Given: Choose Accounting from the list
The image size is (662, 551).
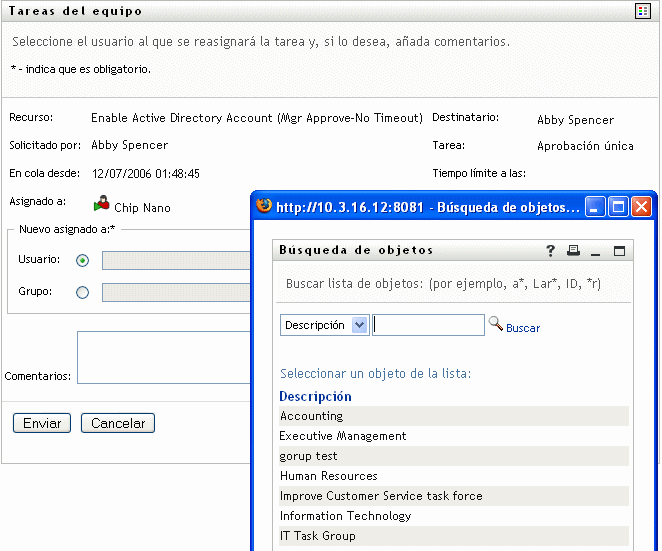Looking at the screenshot, I should [x=454, y=416].
